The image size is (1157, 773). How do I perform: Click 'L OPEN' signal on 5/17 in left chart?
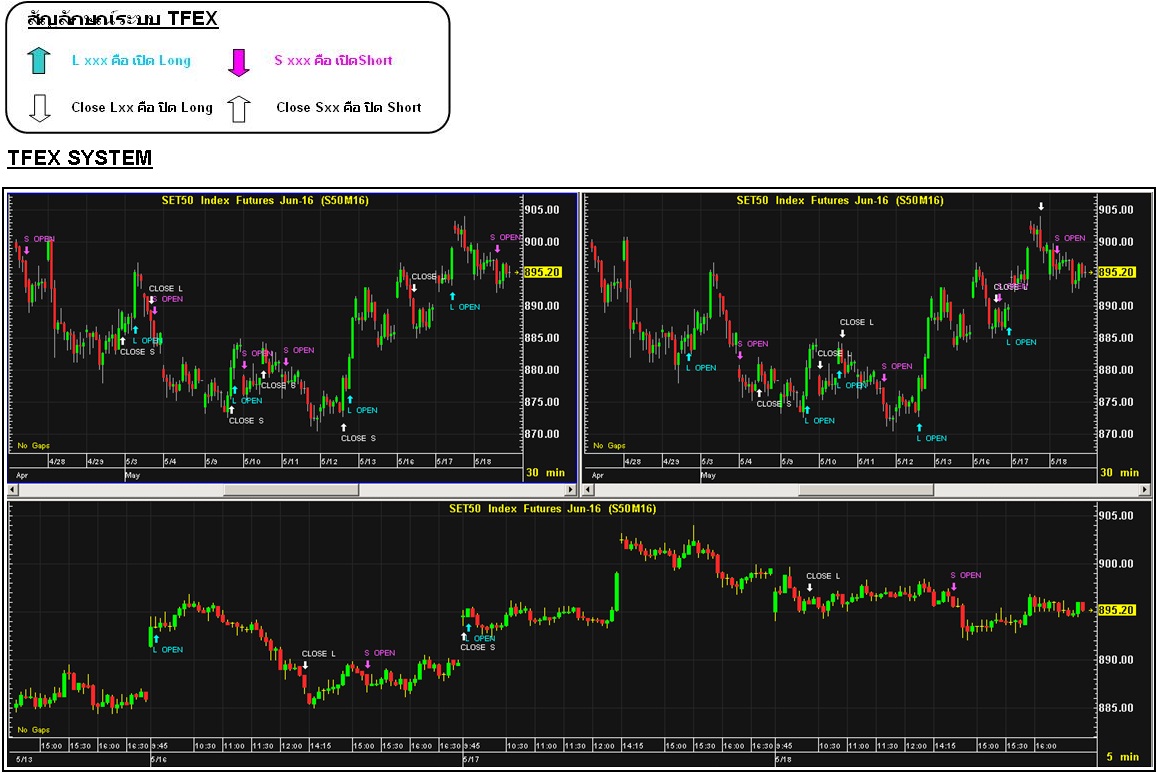click(x=465, y=307)
